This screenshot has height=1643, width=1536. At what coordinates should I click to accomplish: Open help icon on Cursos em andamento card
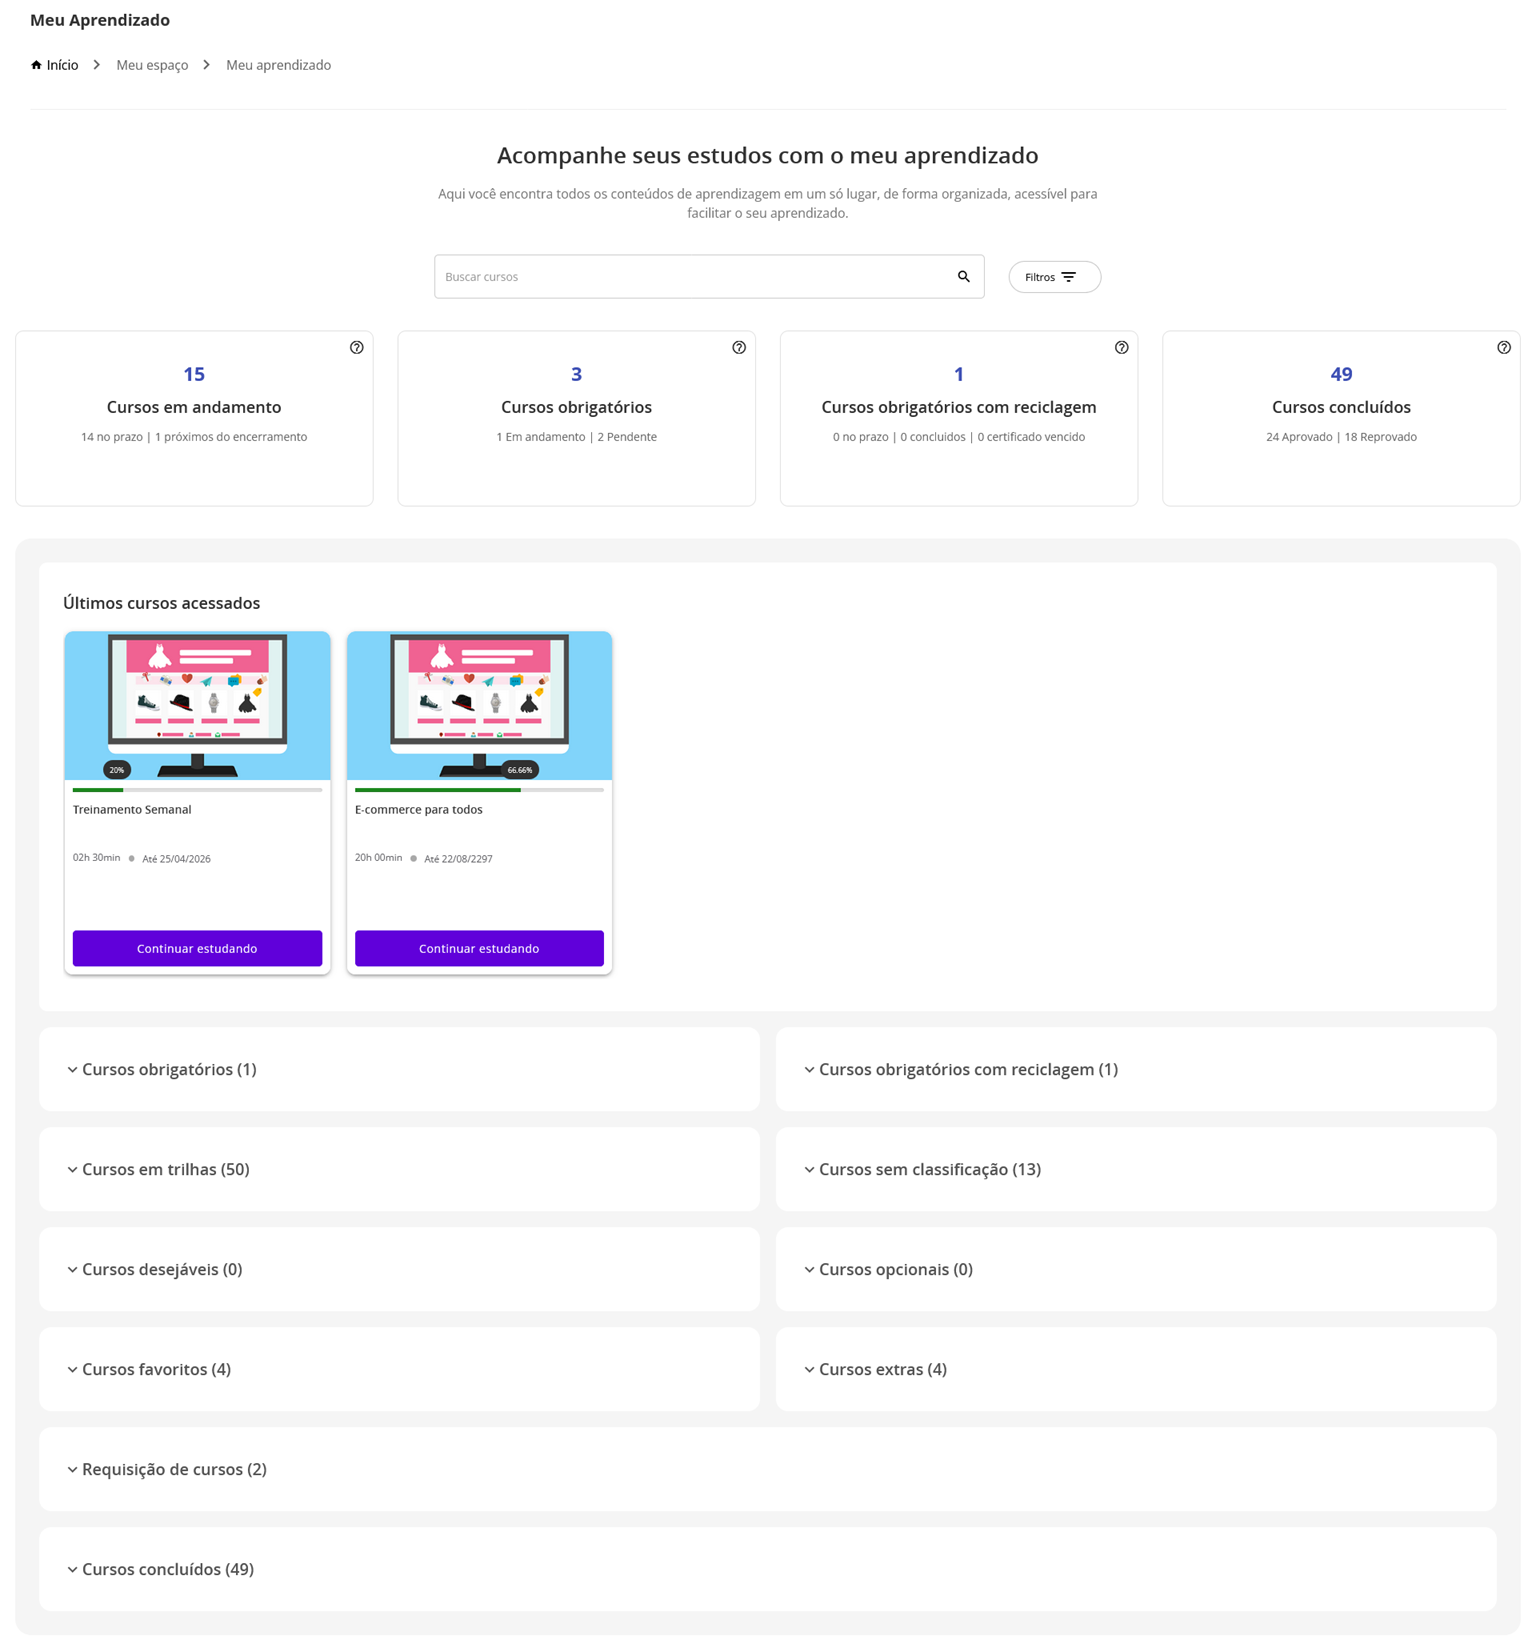357,348
